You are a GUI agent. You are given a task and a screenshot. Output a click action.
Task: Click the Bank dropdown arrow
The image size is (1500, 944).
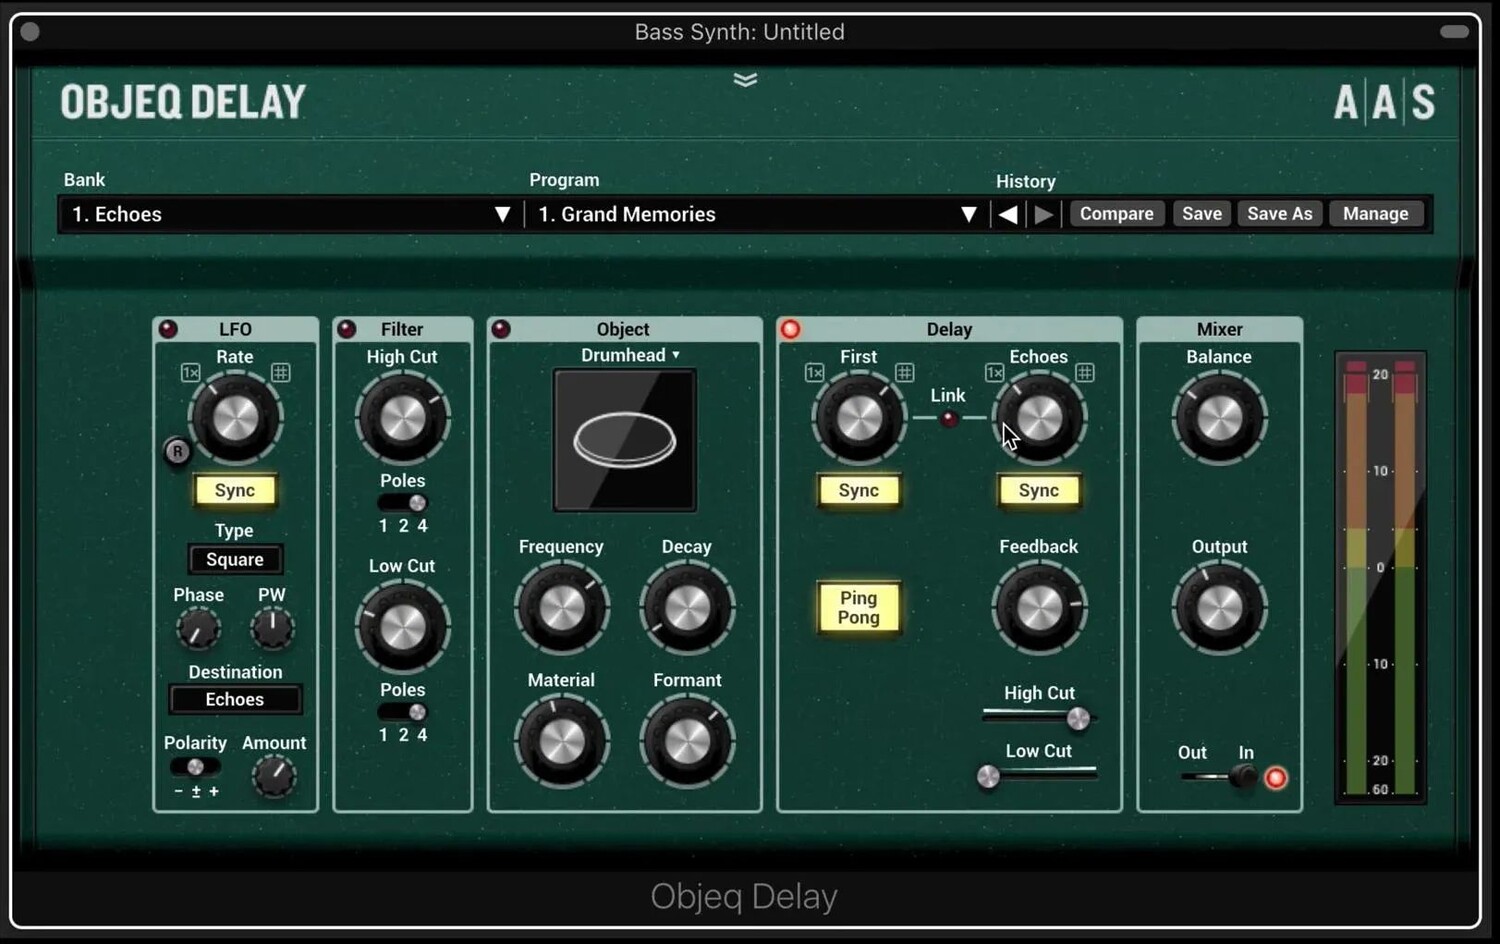pyautogui.click(x=502, y=214)
